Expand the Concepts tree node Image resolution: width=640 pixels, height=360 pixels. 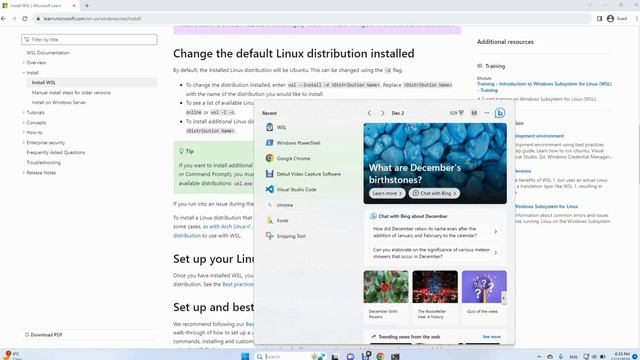click(24, 123)
